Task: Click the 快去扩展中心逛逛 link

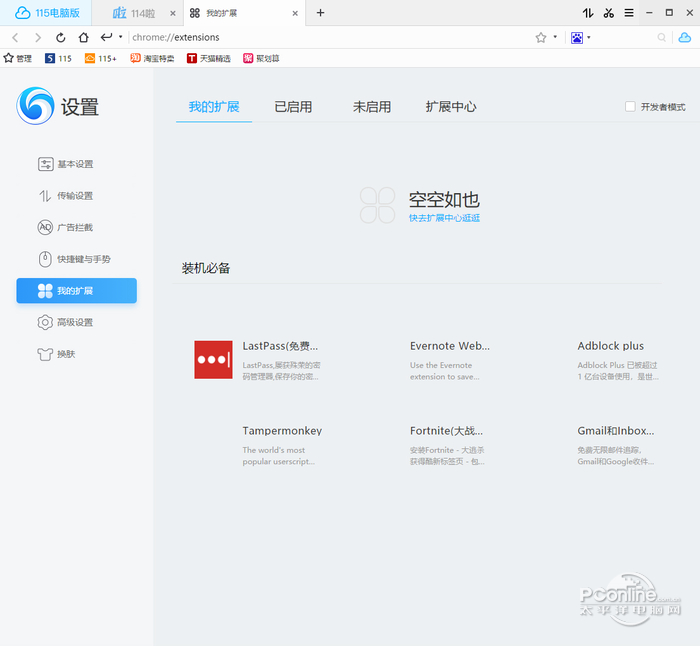Action: pos(444,218)
